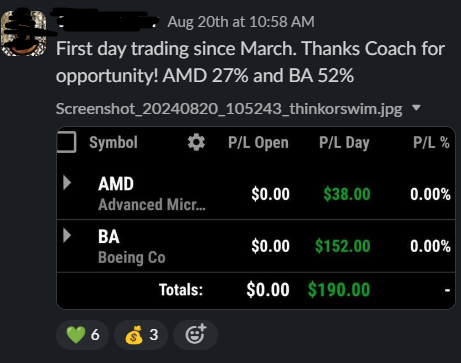The height and width of the screenshot is (363, 461).
Task: Click the redacted username of the poster
Action: [x=105, y=20]
